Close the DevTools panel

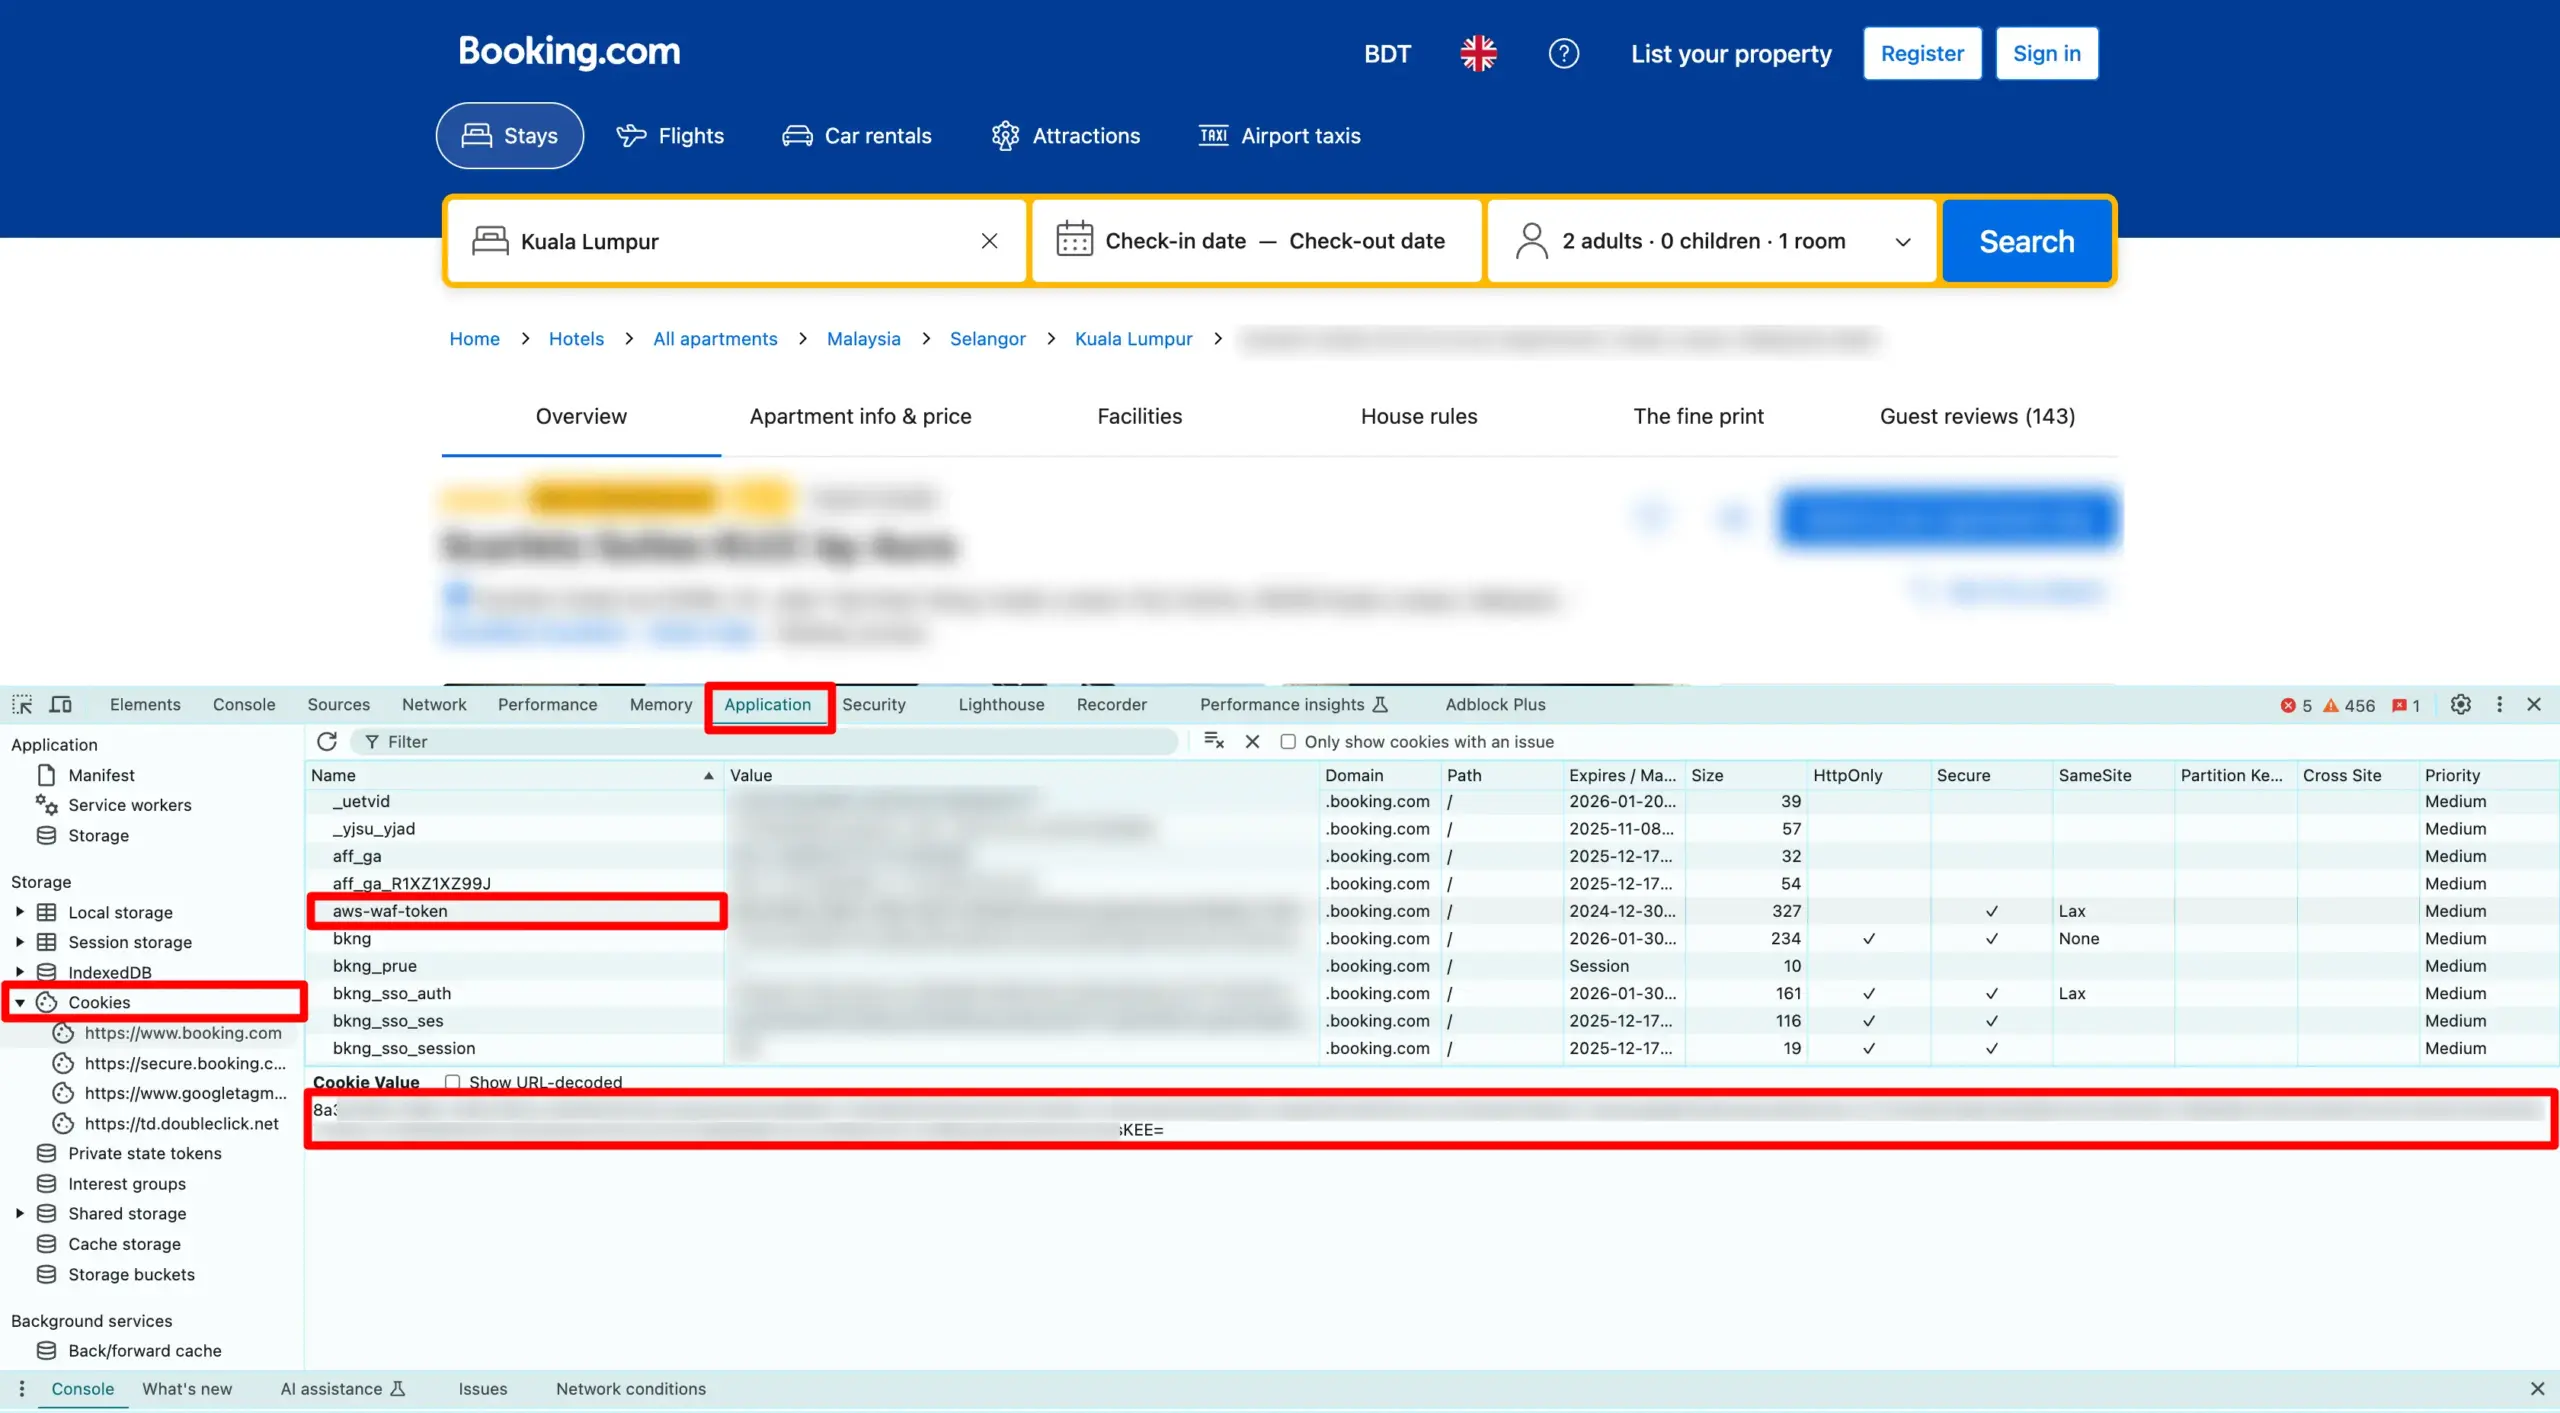2534,704
